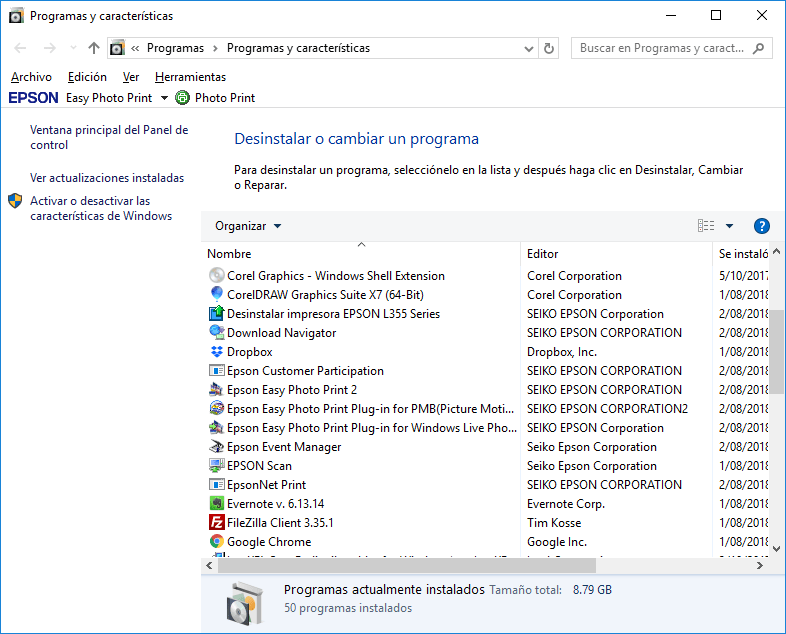
Task: Click the control panel icon in address bar
Action: point(117,48)
